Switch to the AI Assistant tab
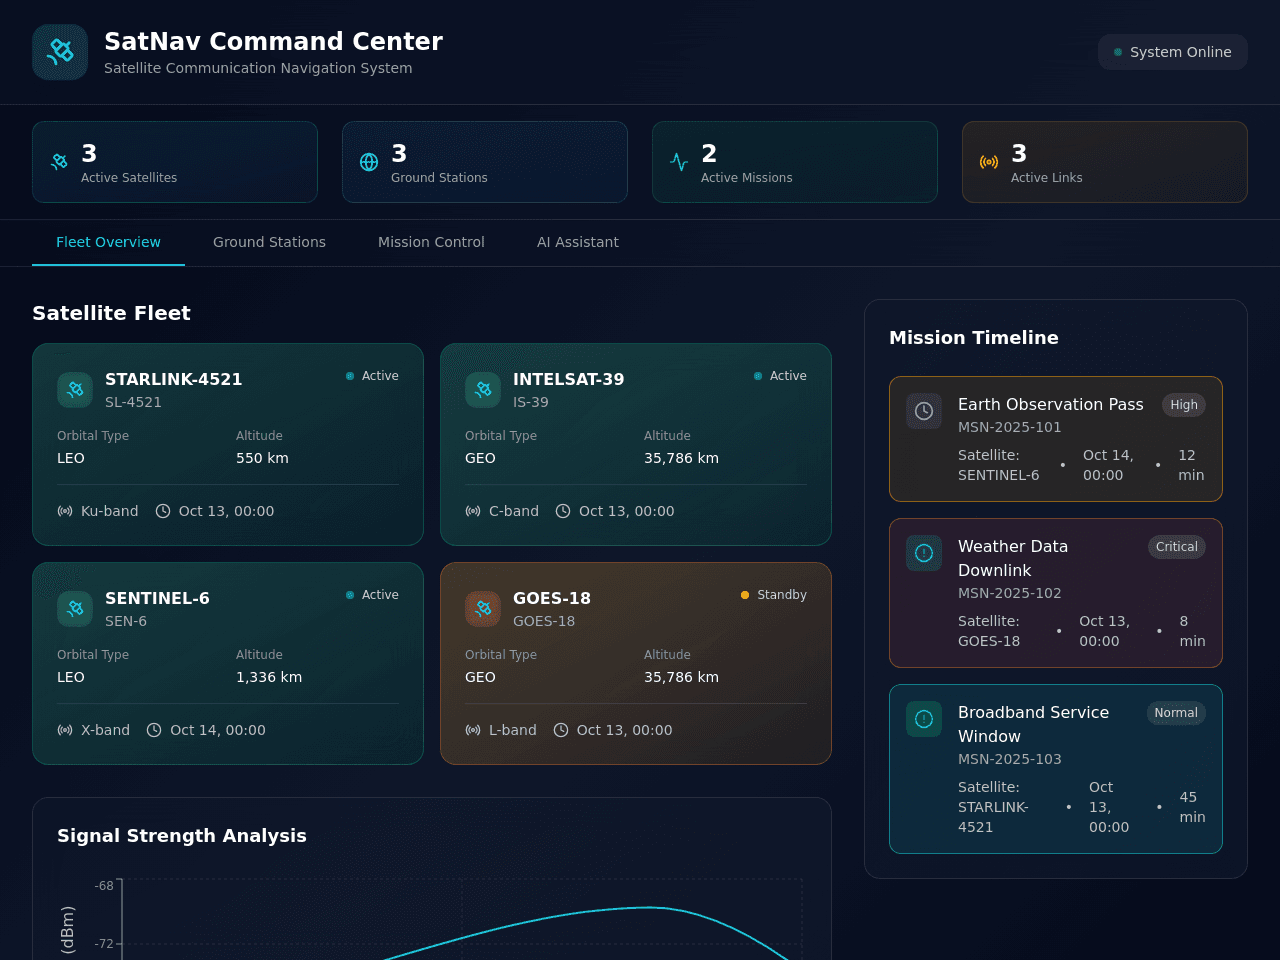This screenshot has height=960, width=1280. point(578,242)
